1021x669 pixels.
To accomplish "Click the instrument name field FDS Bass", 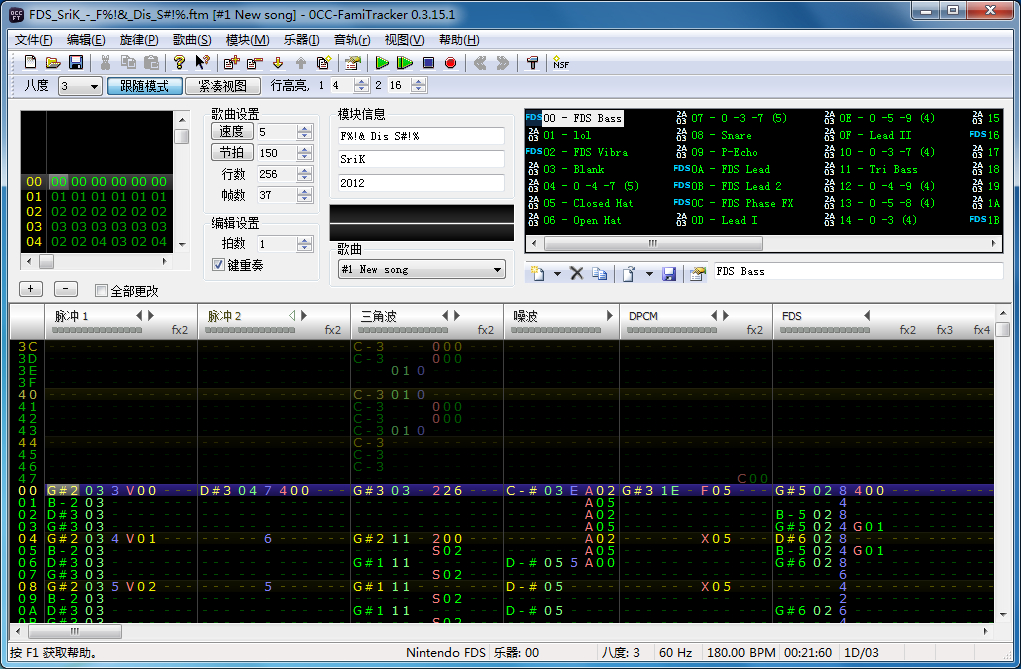I will point(858,272).
